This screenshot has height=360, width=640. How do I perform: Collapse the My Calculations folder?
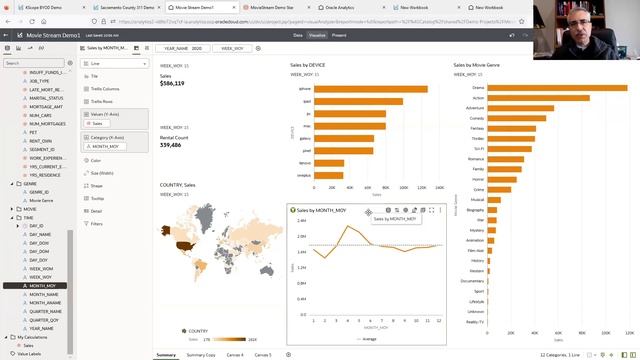pyautogui.click(x=6, y=338)
